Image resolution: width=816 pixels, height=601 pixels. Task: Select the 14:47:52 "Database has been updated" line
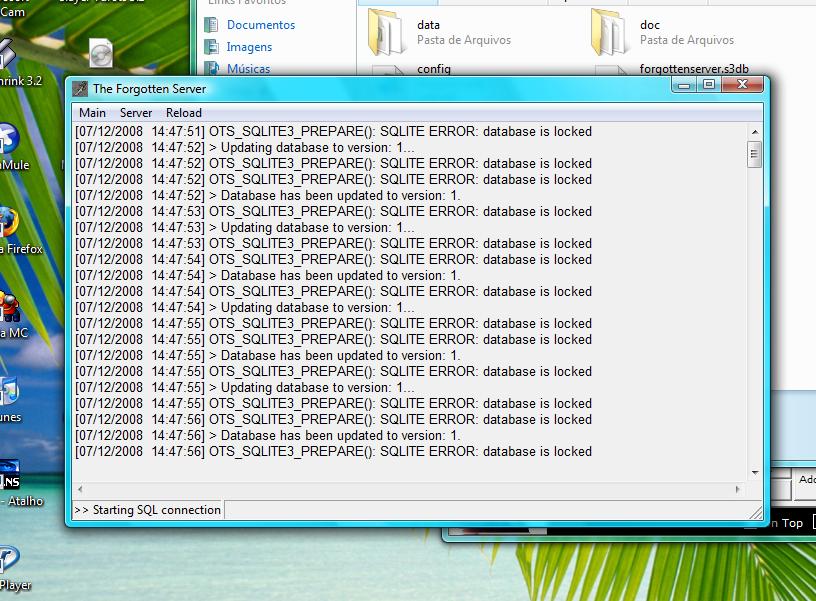(x=267, y=196)
